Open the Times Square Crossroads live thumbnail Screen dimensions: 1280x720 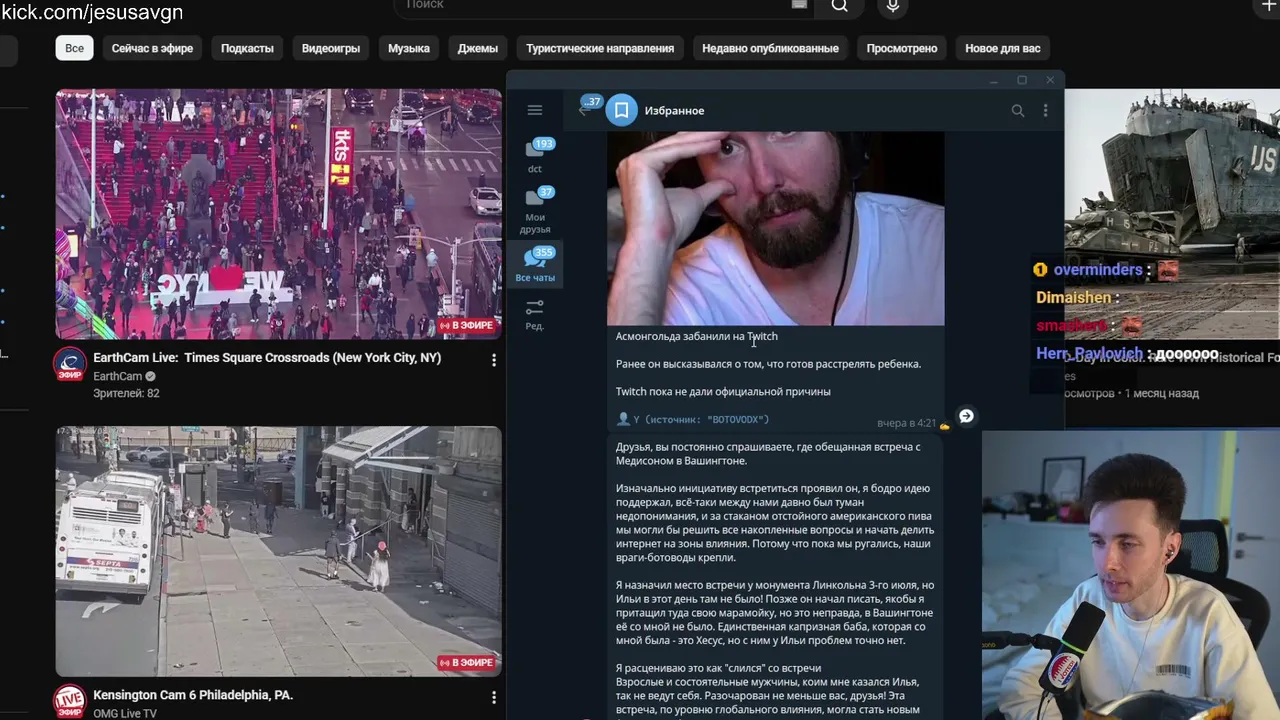(279, 215)
